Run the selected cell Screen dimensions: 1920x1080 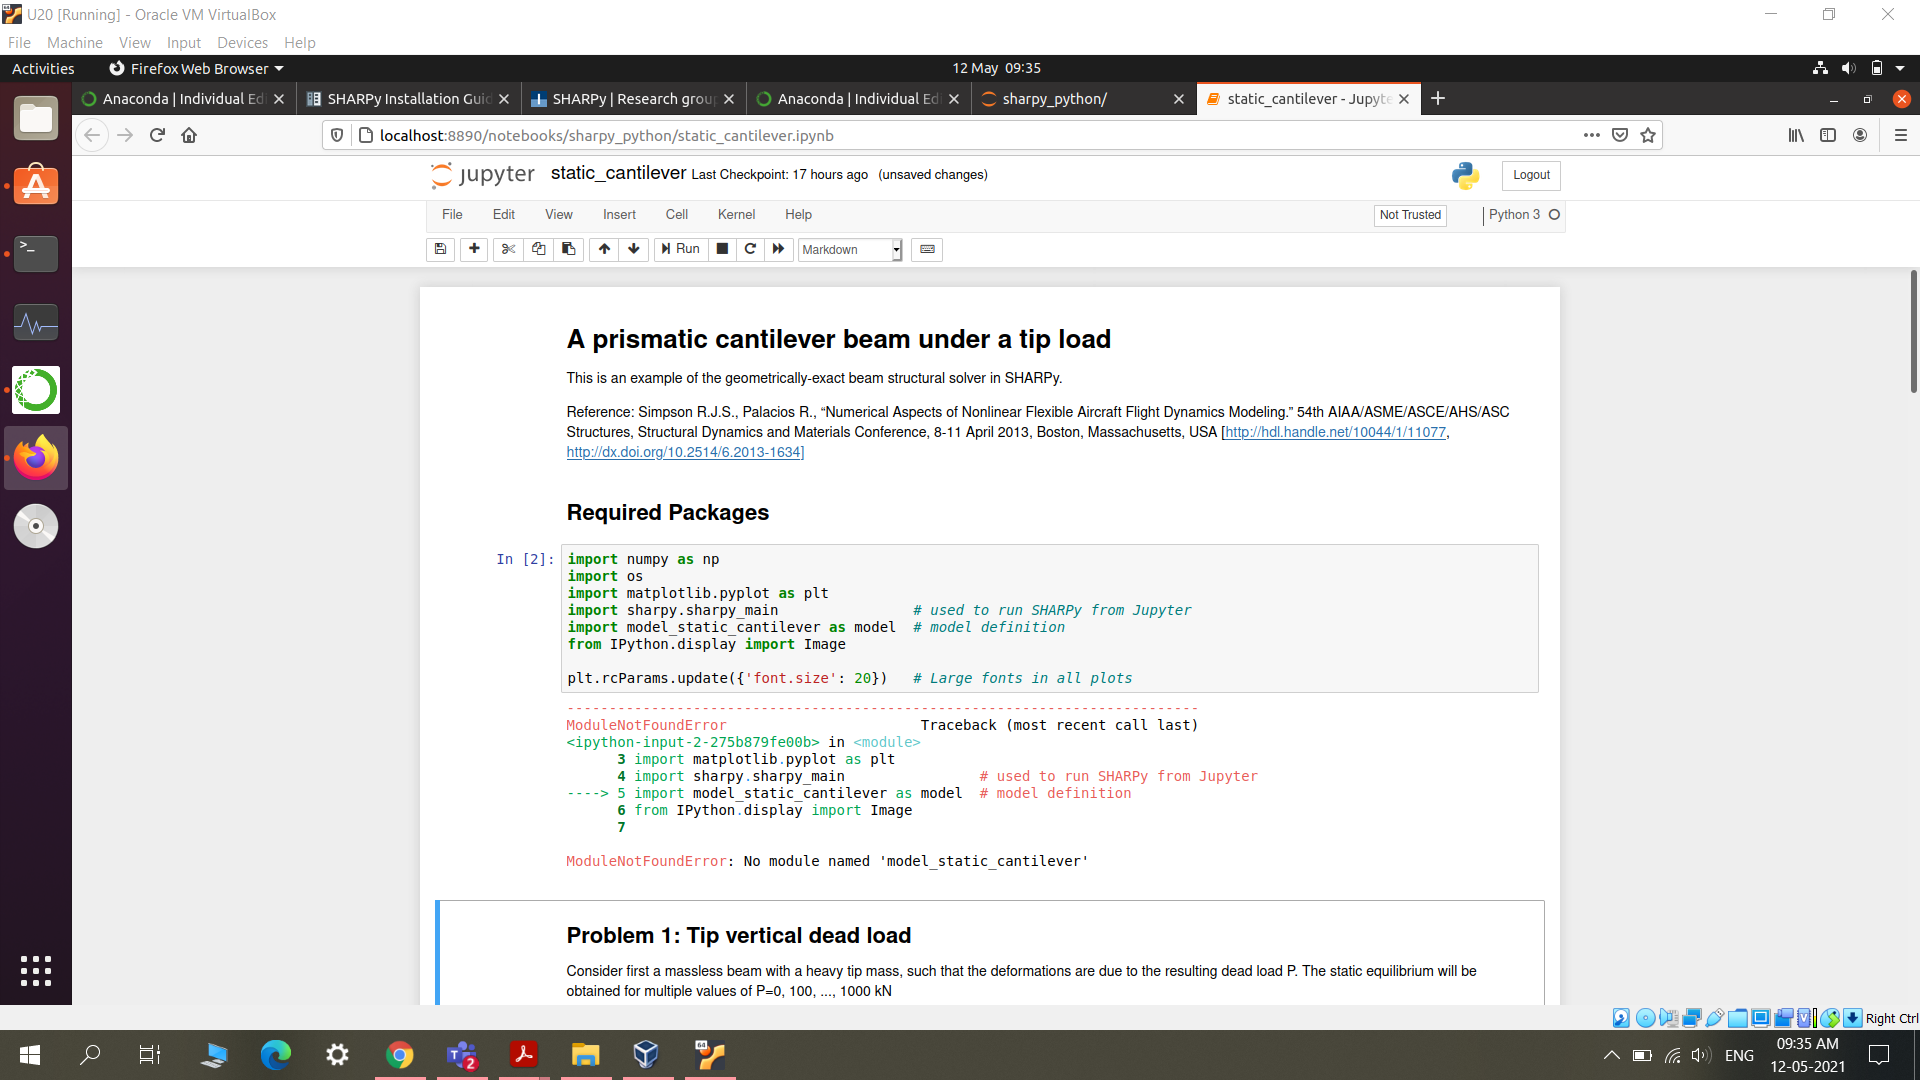point(680,249)
